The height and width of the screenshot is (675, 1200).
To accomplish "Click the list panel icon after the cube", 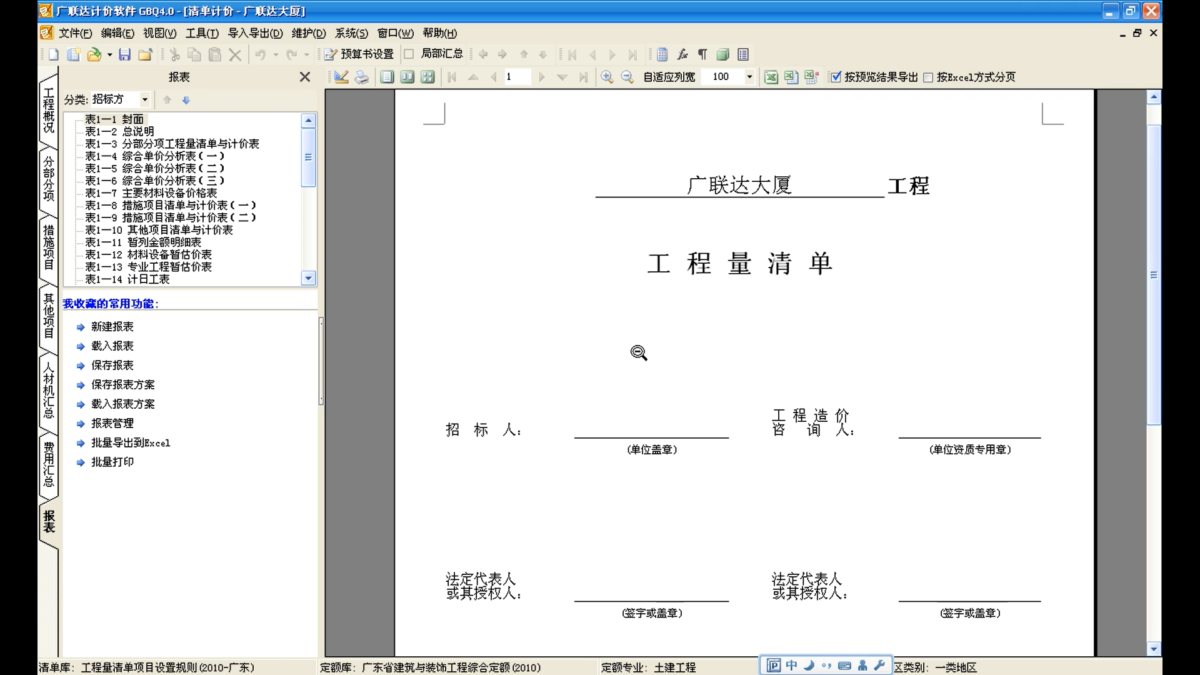I will click(x=743, y=55).
